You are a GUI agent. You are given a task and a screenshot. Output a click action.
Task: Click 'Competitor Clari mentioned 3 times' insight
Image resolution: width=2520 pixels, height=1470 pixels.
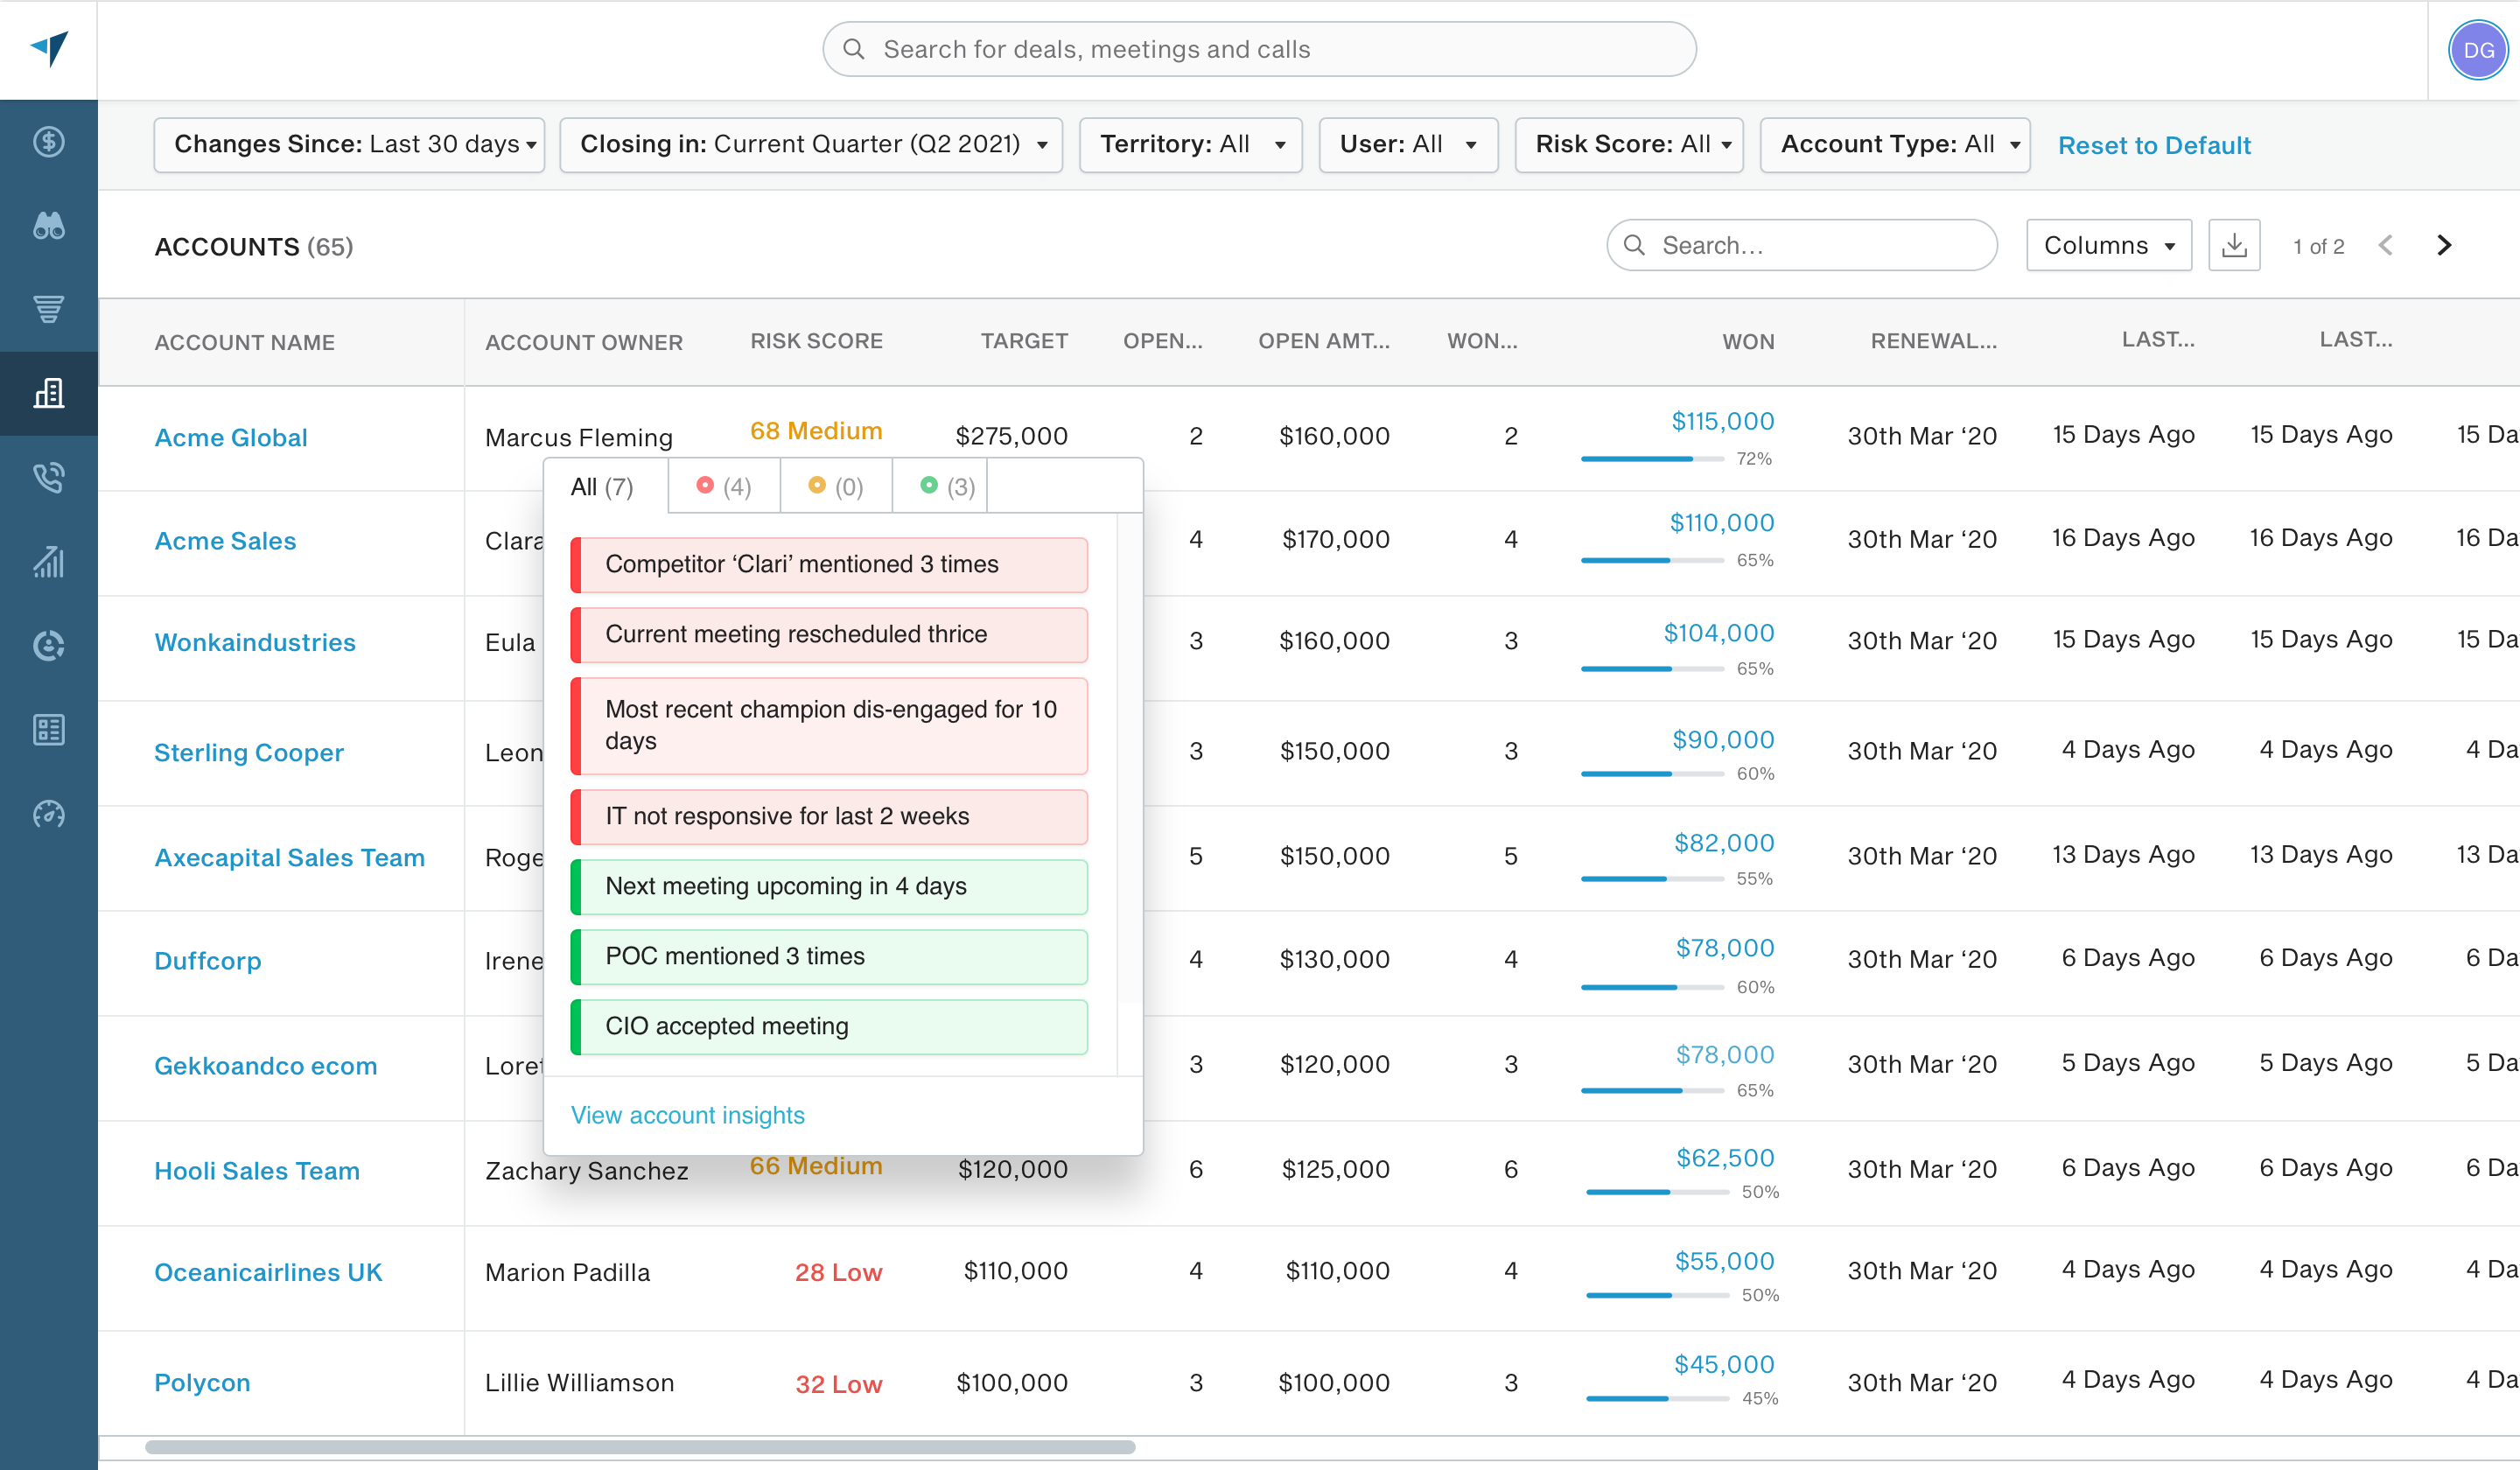pyautogui.click(x=829, y=565)
